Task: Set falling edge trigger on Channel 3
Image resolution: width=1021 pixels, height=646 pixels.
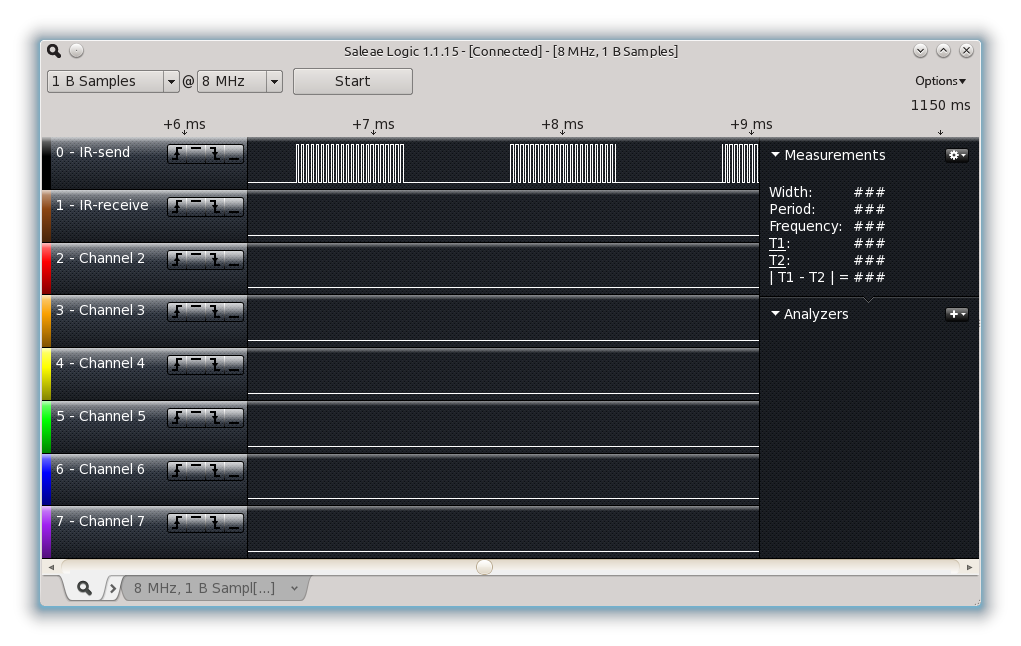Action: [x=215, y=312]
